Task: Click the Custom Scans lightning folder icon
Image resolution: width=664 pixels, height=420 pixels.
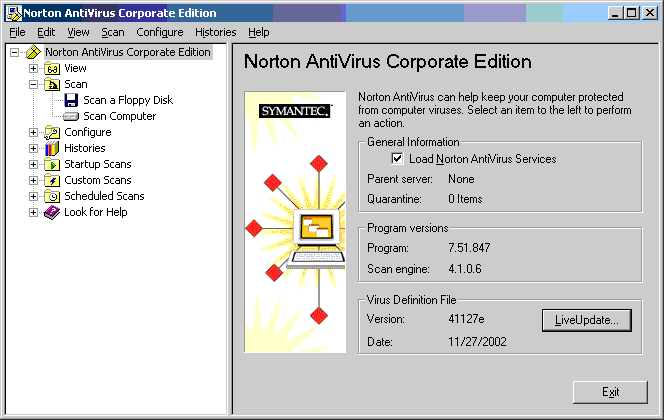Action: [x=52, y=180]
